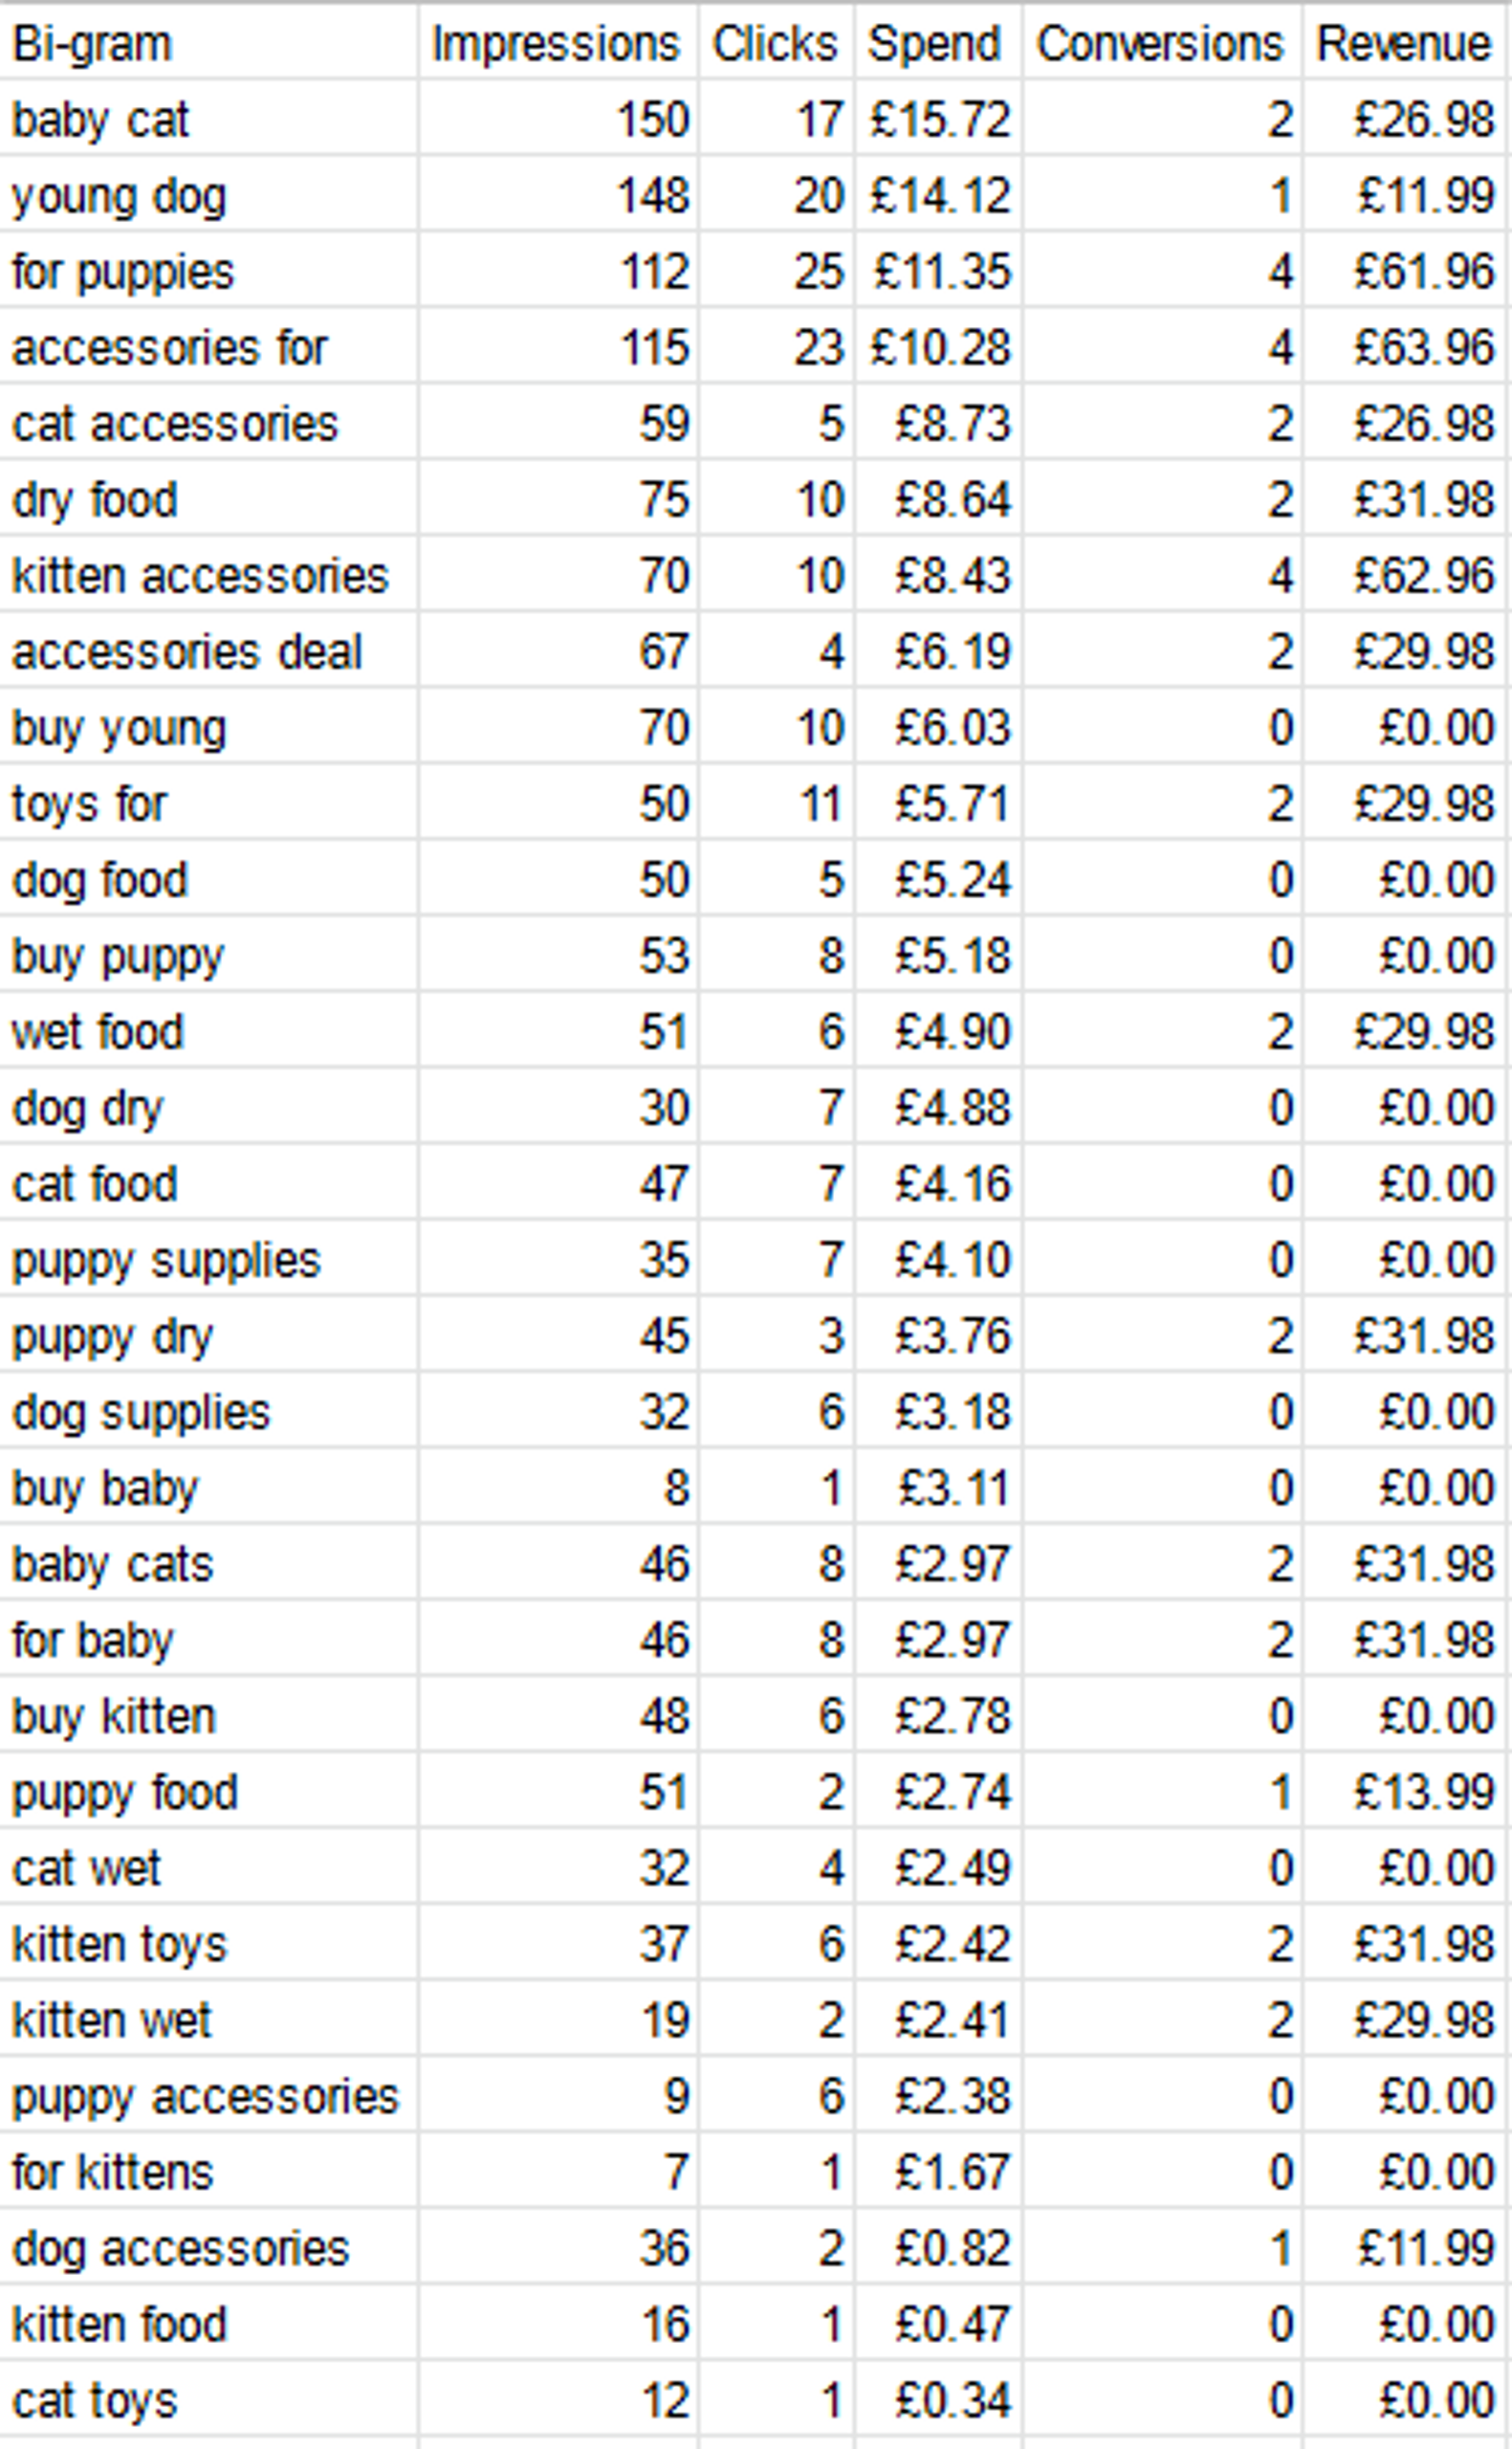Viewport: 1512px width, 2449px height.
Task: Select the Impressions column header
Action: pos(557,43)
